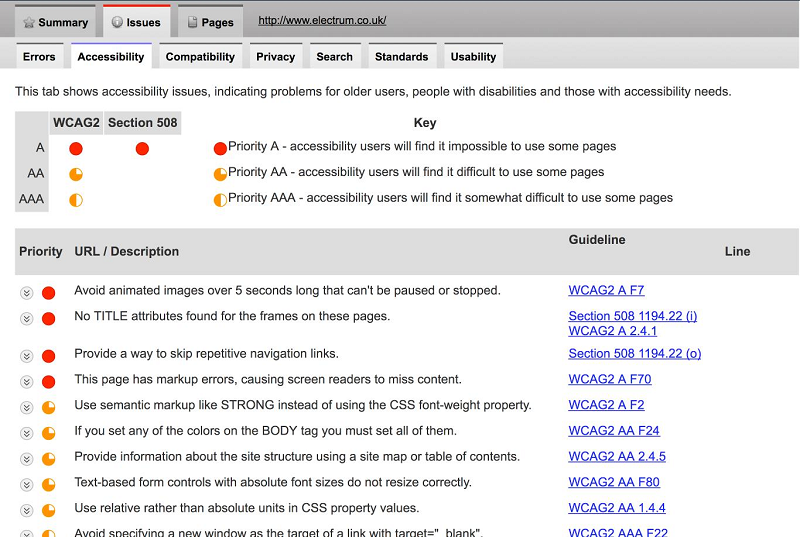
Task: Go to the Privacy sub-tab
Action: pos(276,57)
